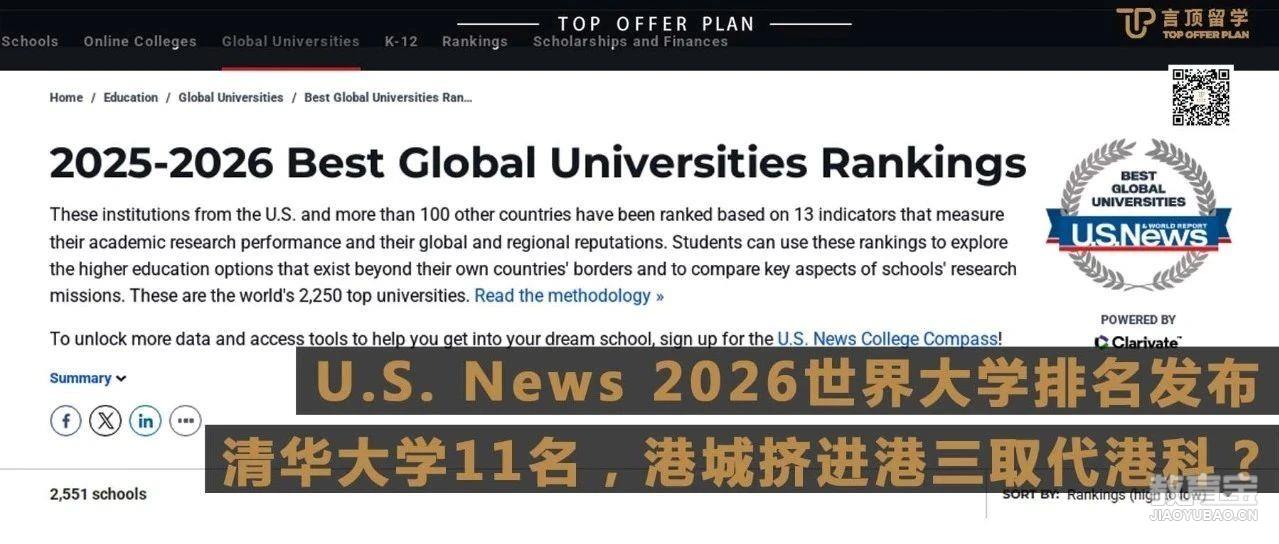
Task: Select the Global Universities nav tab
Action: click(x=290, y=41)
